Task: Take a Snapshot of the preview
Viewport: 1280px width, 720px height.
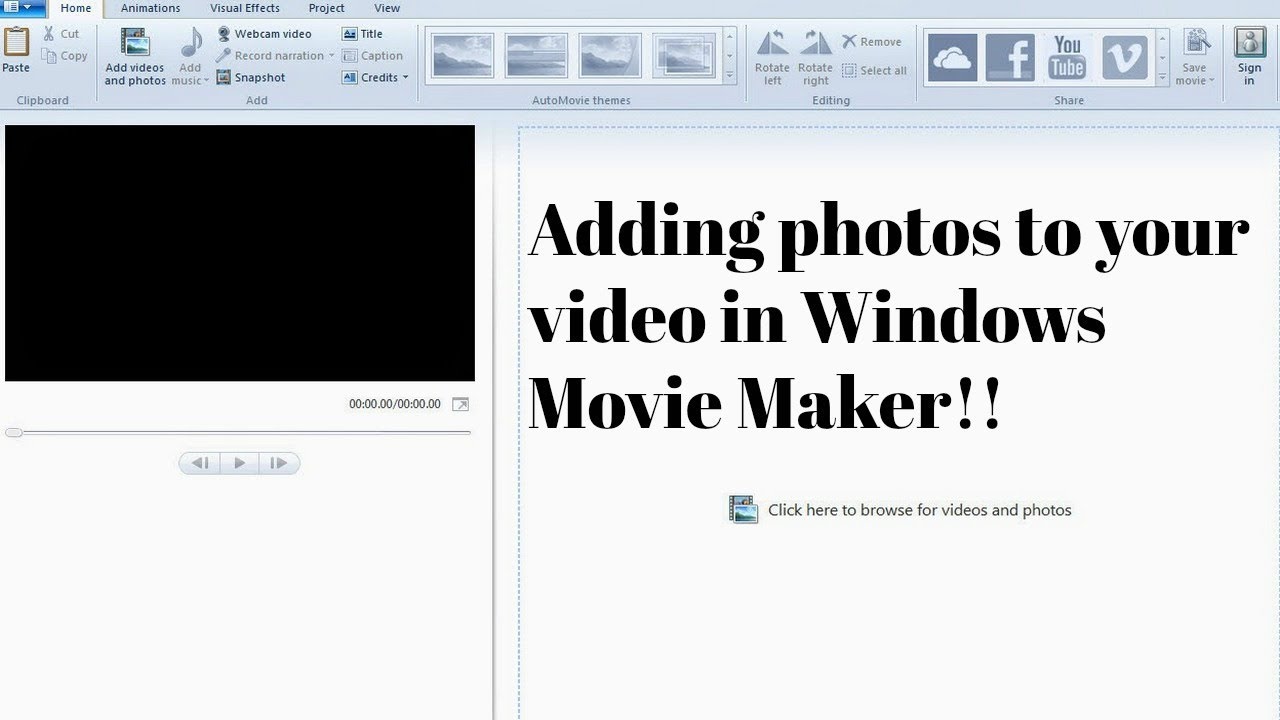Action: point(252,78)
